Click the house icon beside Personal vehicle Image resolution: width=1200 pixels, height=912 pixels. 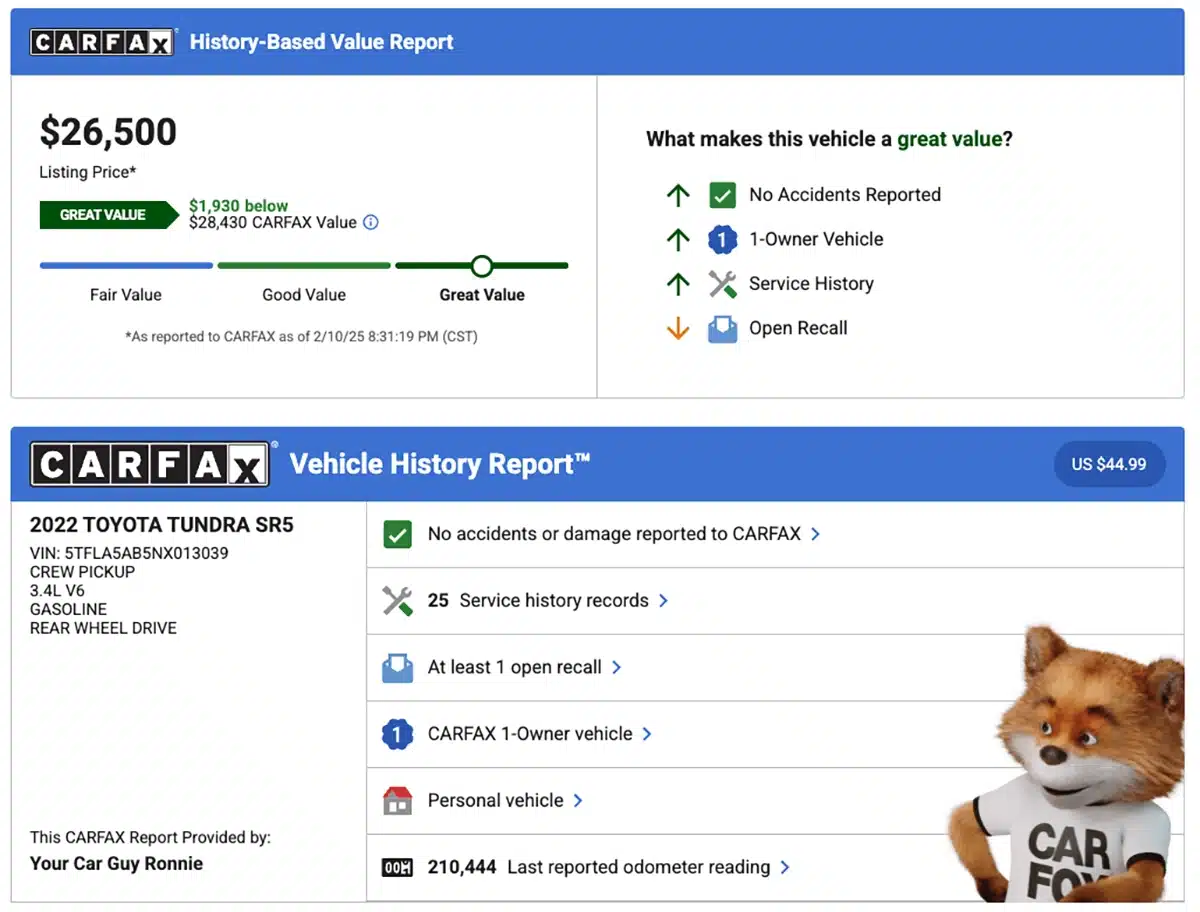[x=397, y=801]
